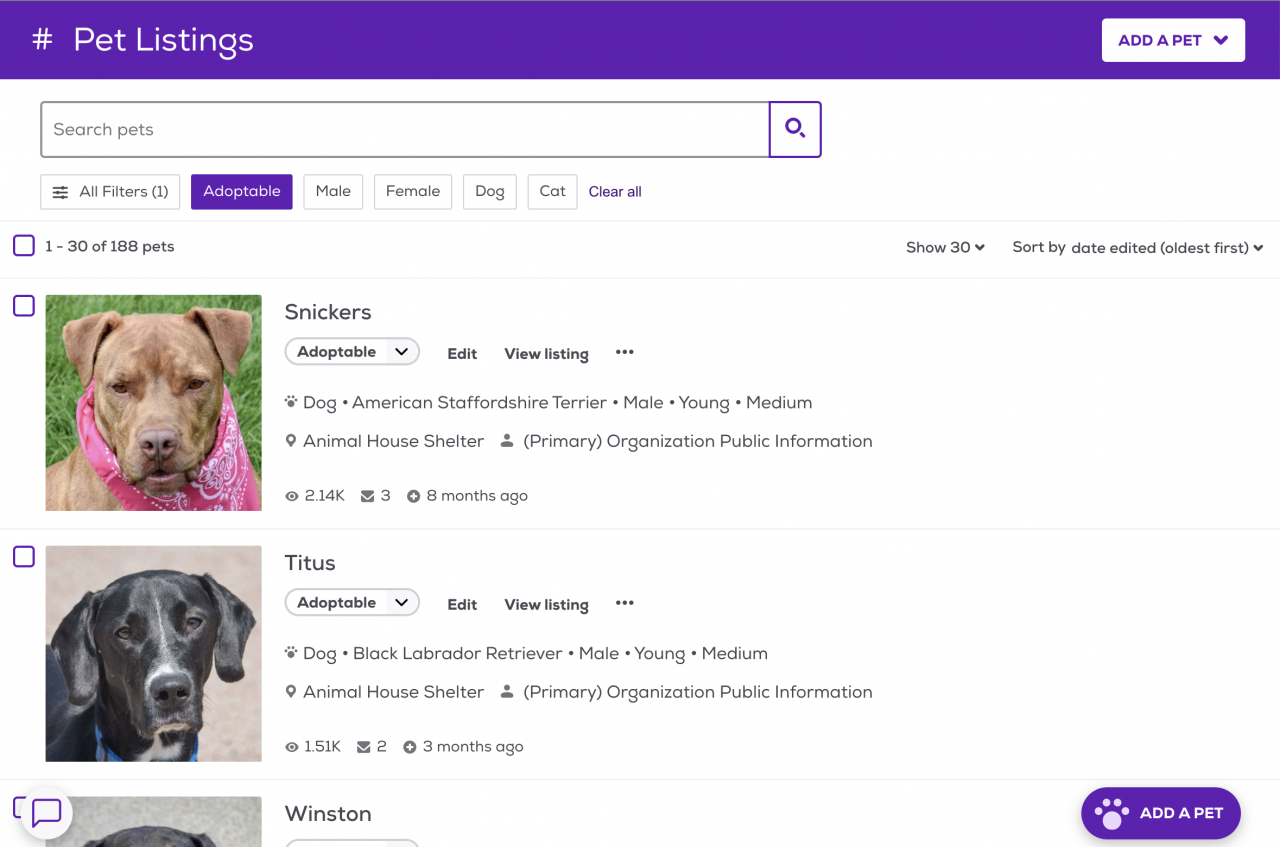Click the three-dot menu for Snickers
The height and width of the screenshot is (847, 1280).
tap(625, 352)
